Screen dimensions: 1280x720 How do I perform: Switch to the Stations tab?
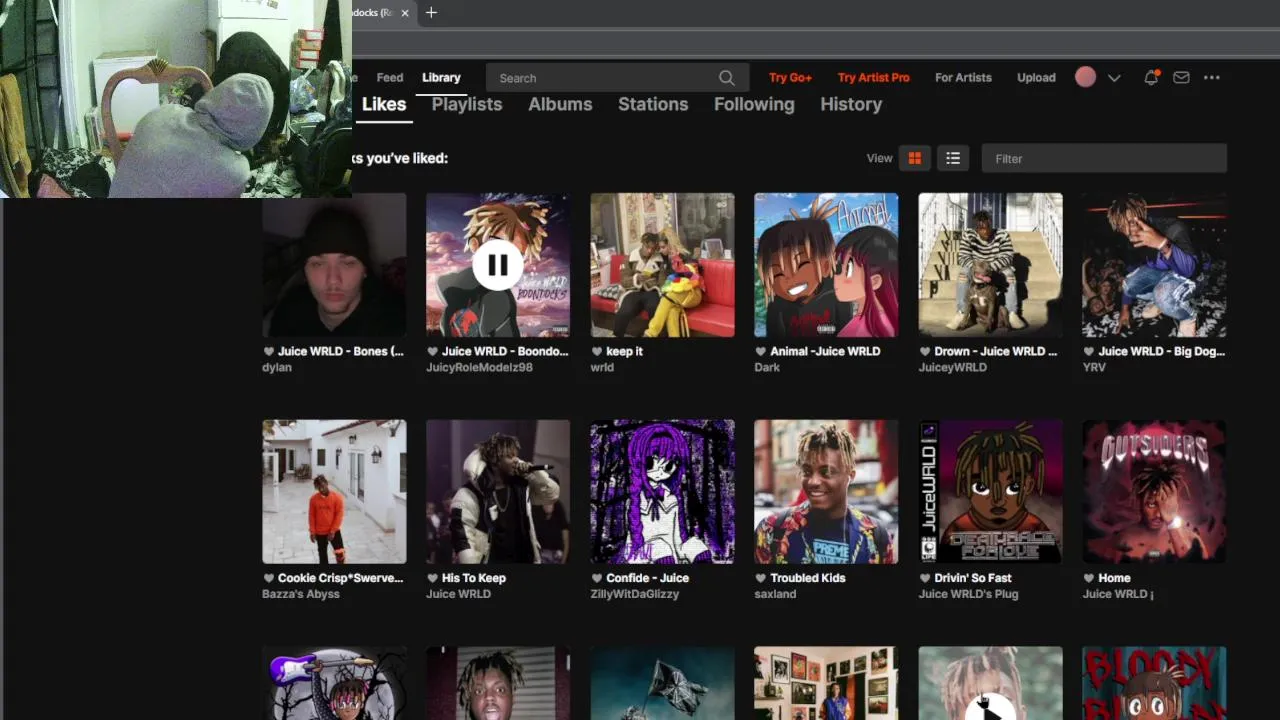653,104
